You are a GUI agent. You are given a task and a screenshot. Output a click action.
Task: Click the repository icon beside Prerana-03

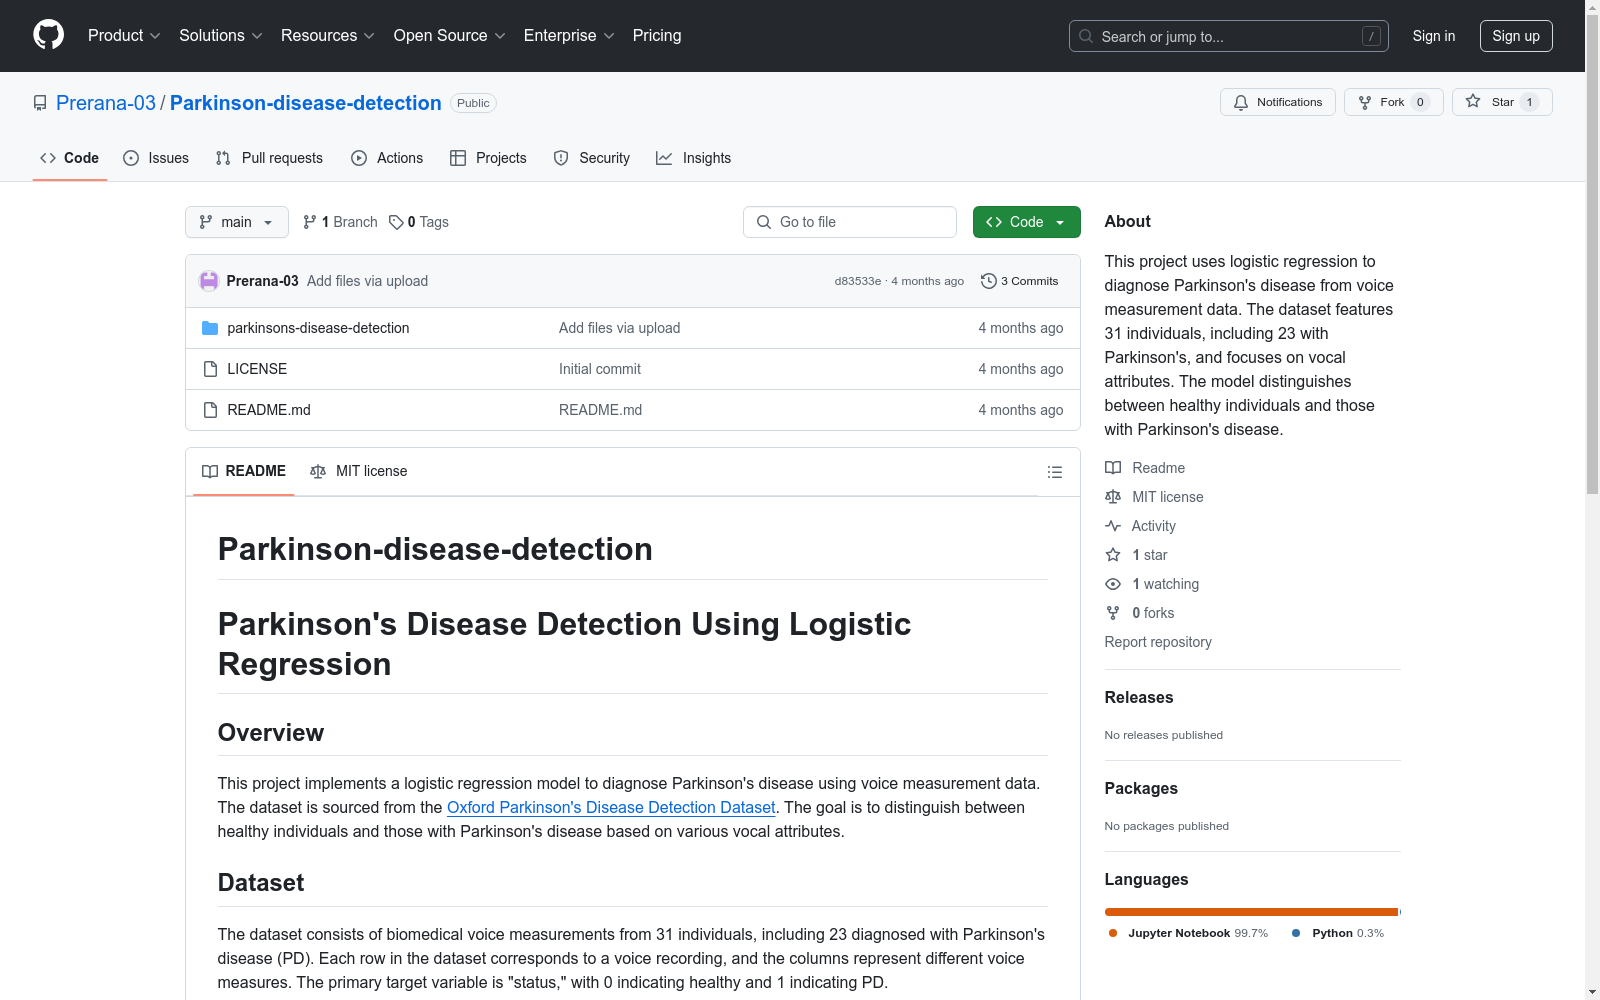pos(40,103)
